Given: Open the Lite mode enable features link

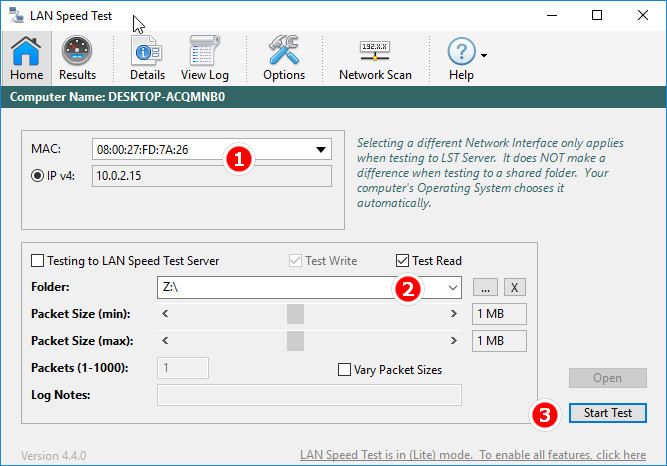Looking at the screenshot, I should (473, 455).
